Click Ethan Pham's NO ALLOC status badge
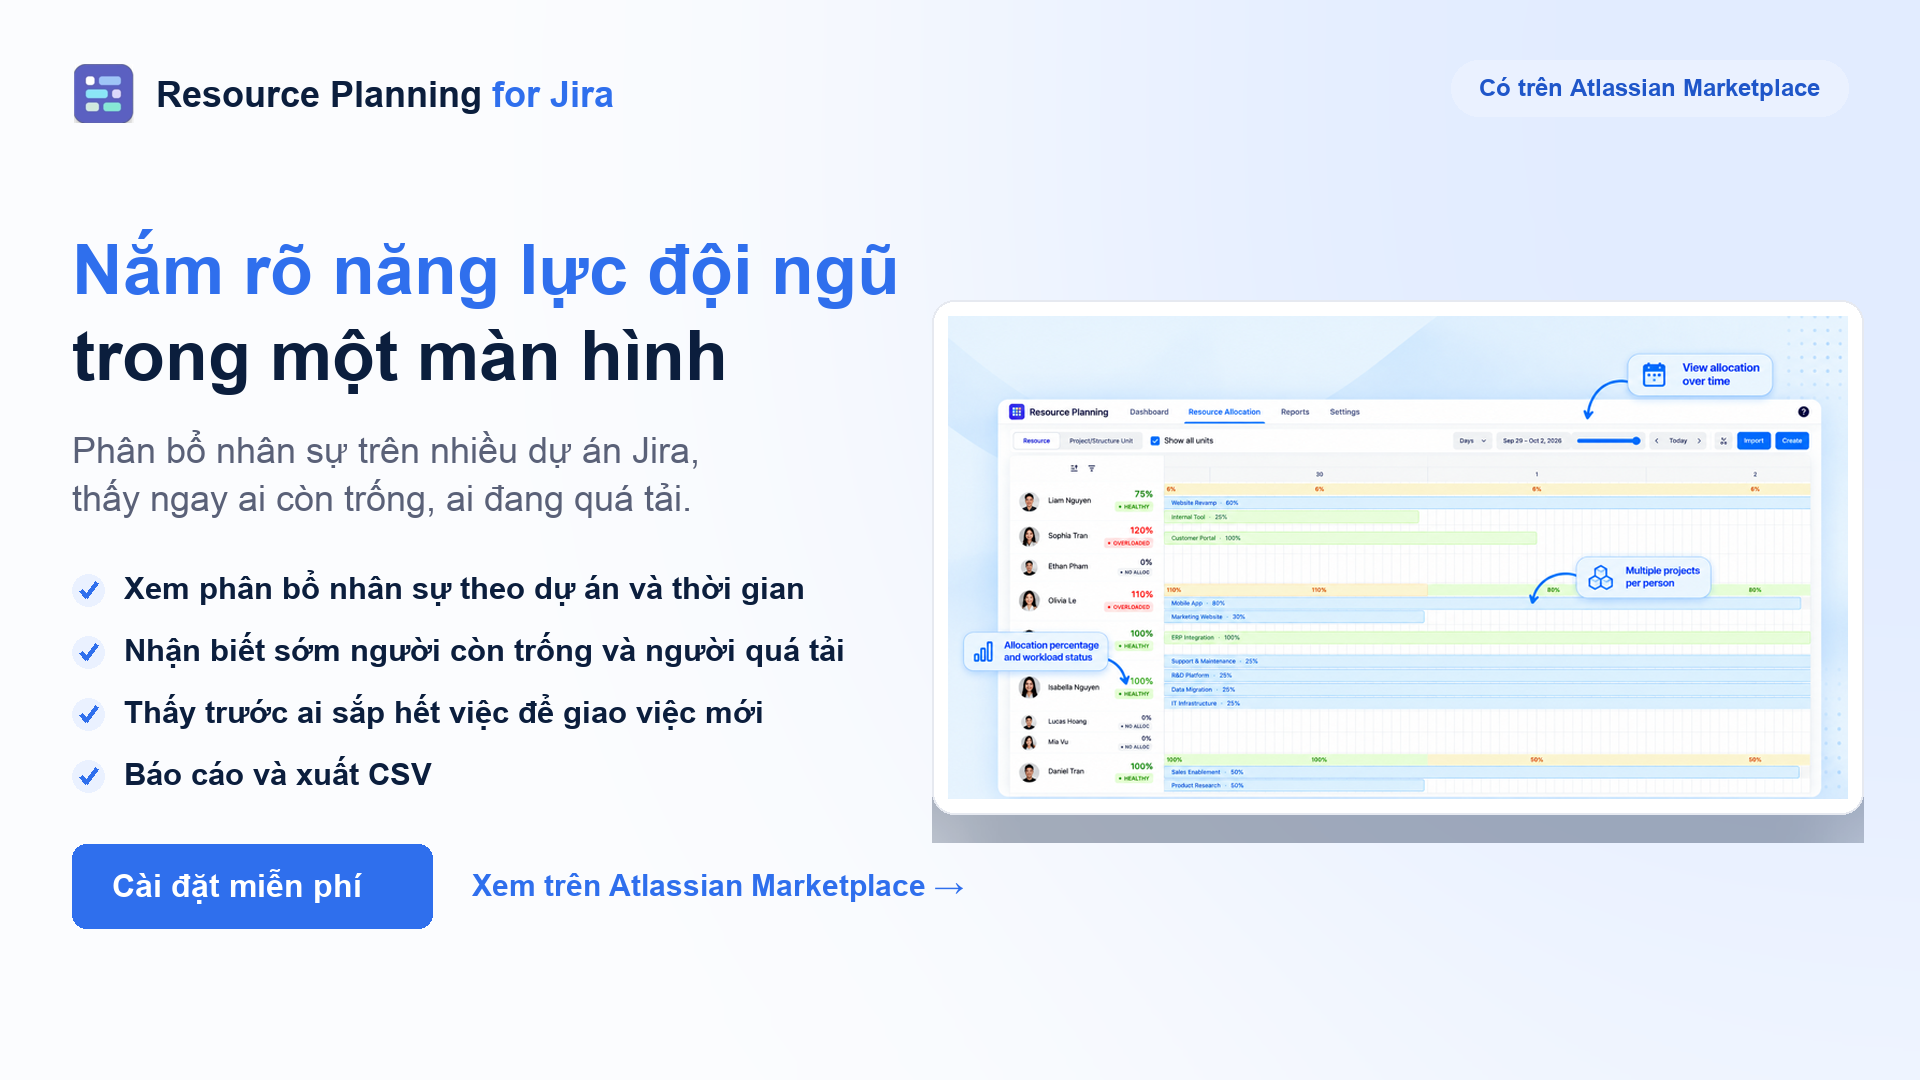1920x1080 pixels. point(1136,573)
